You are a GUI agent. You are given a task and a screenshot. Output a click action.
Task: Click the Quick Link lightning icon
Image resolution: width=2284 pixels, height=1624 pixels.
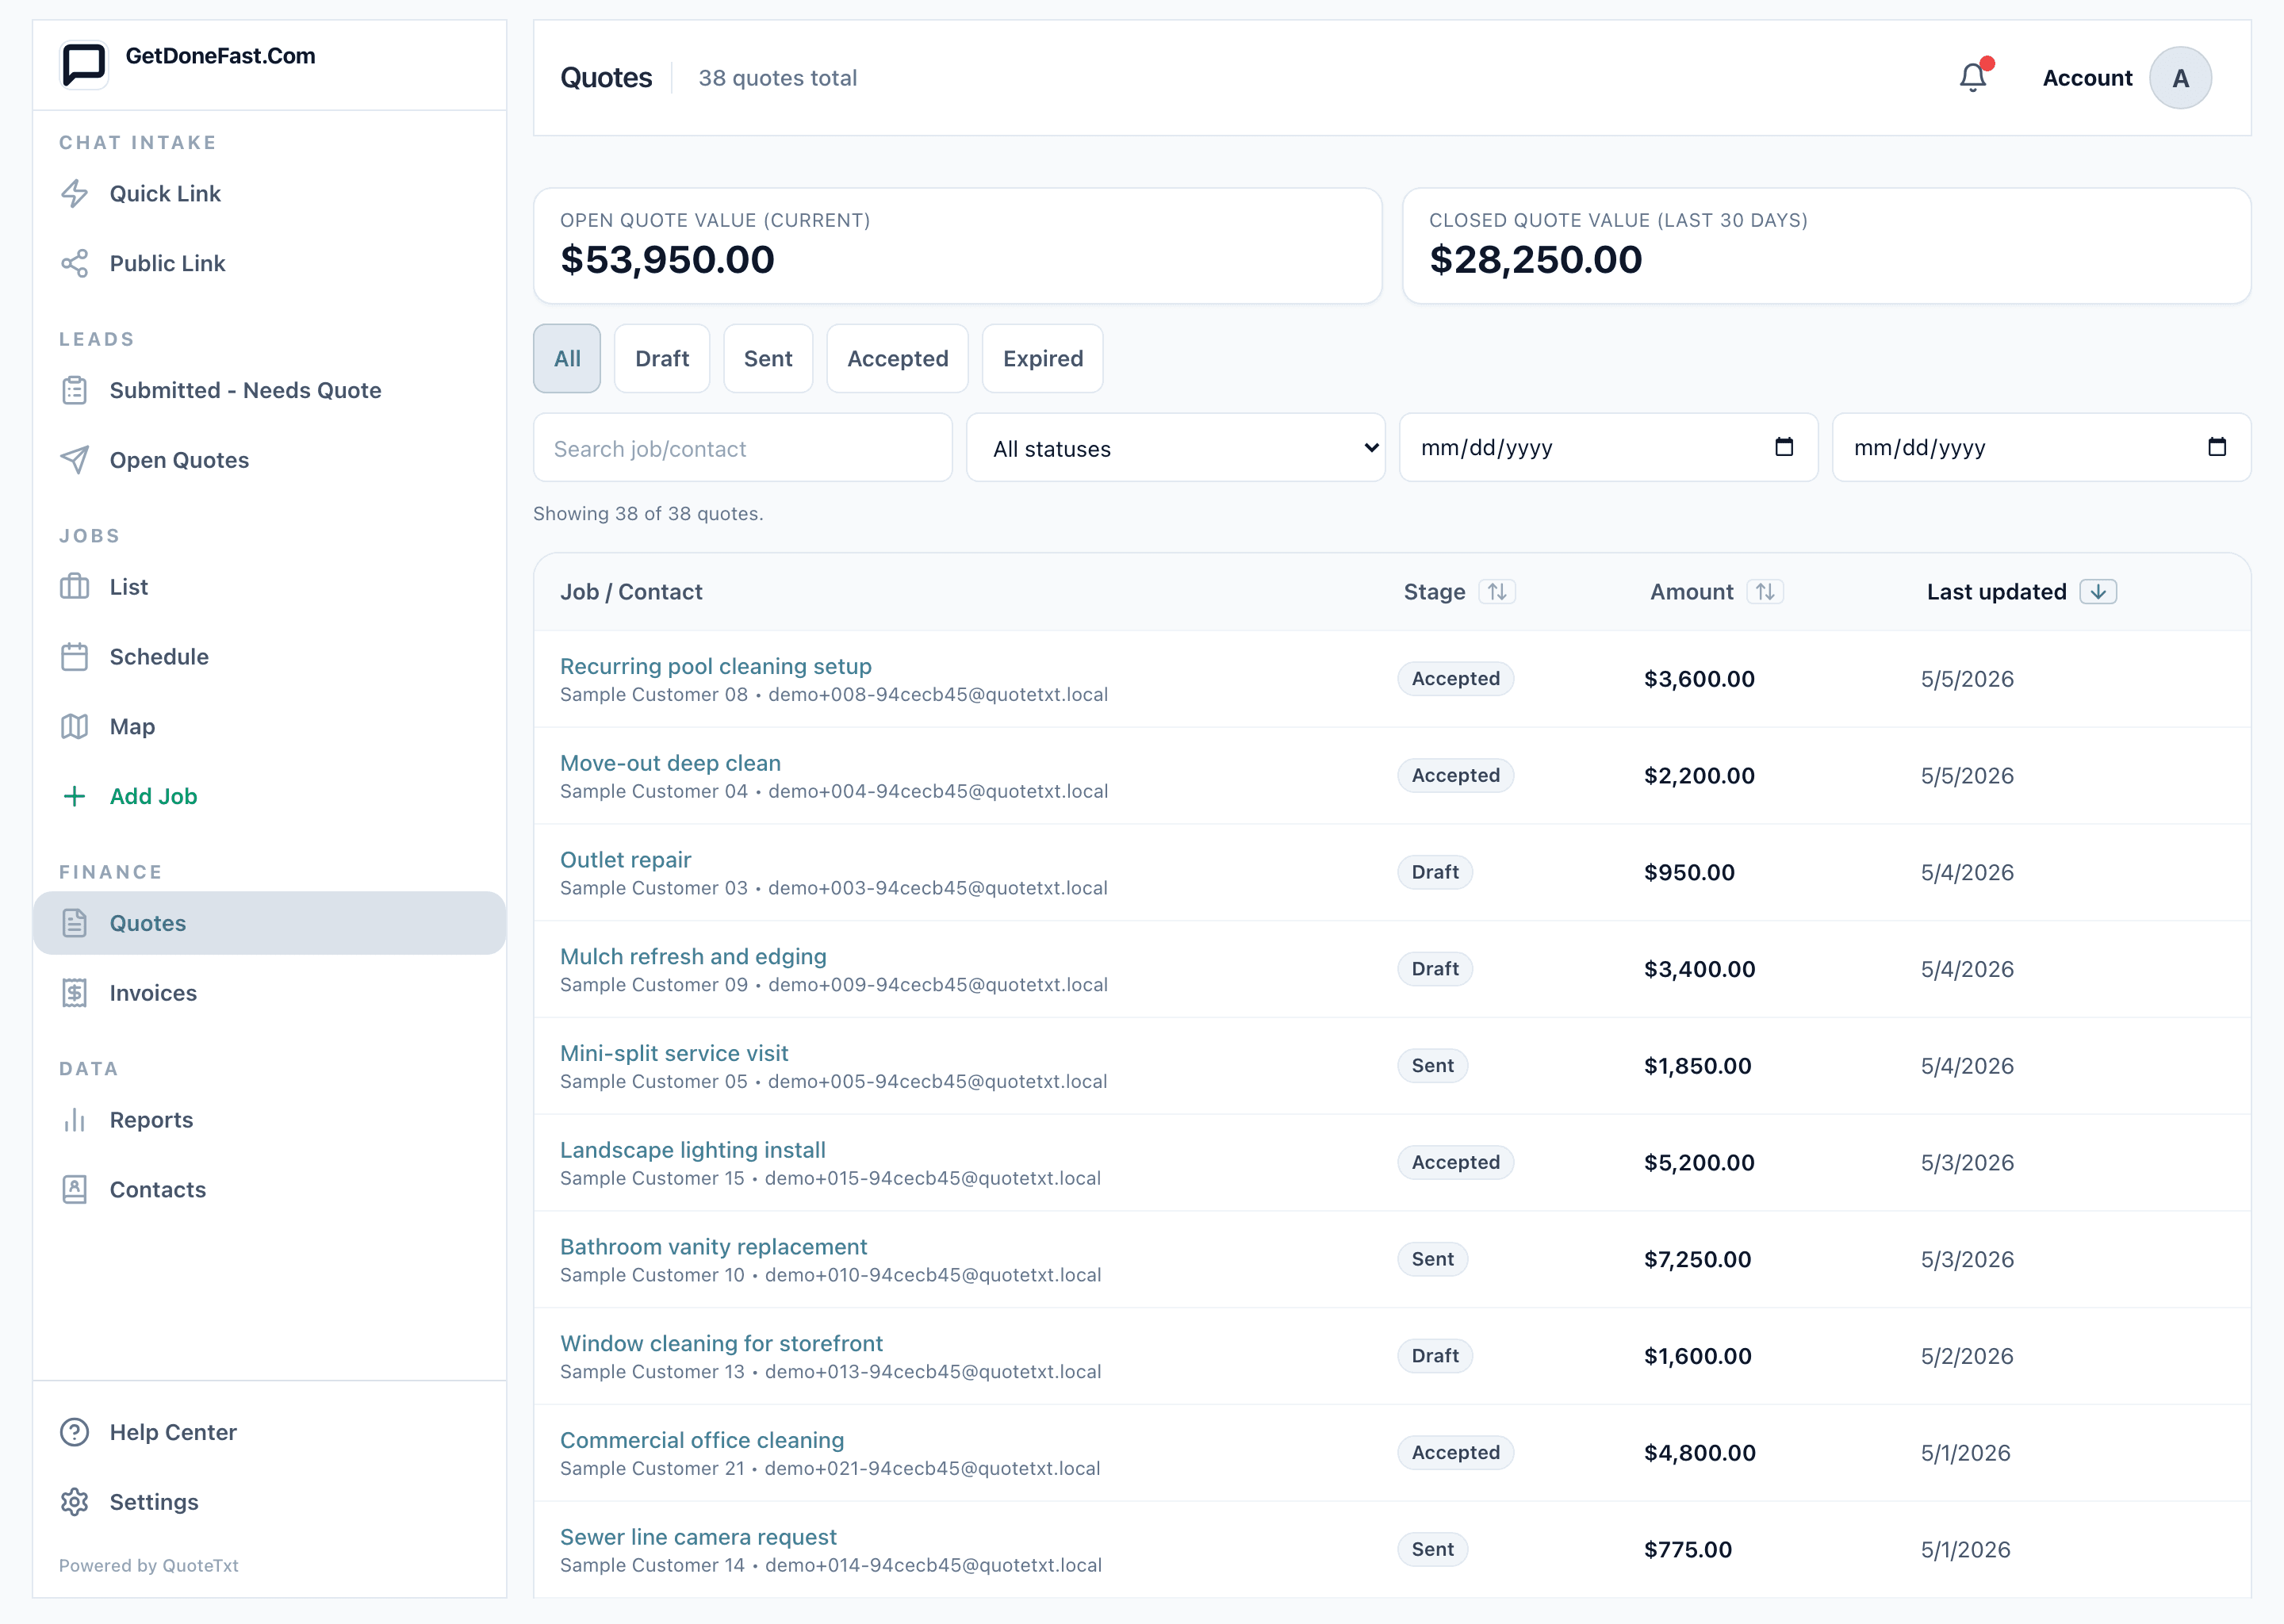pos(75,193)
